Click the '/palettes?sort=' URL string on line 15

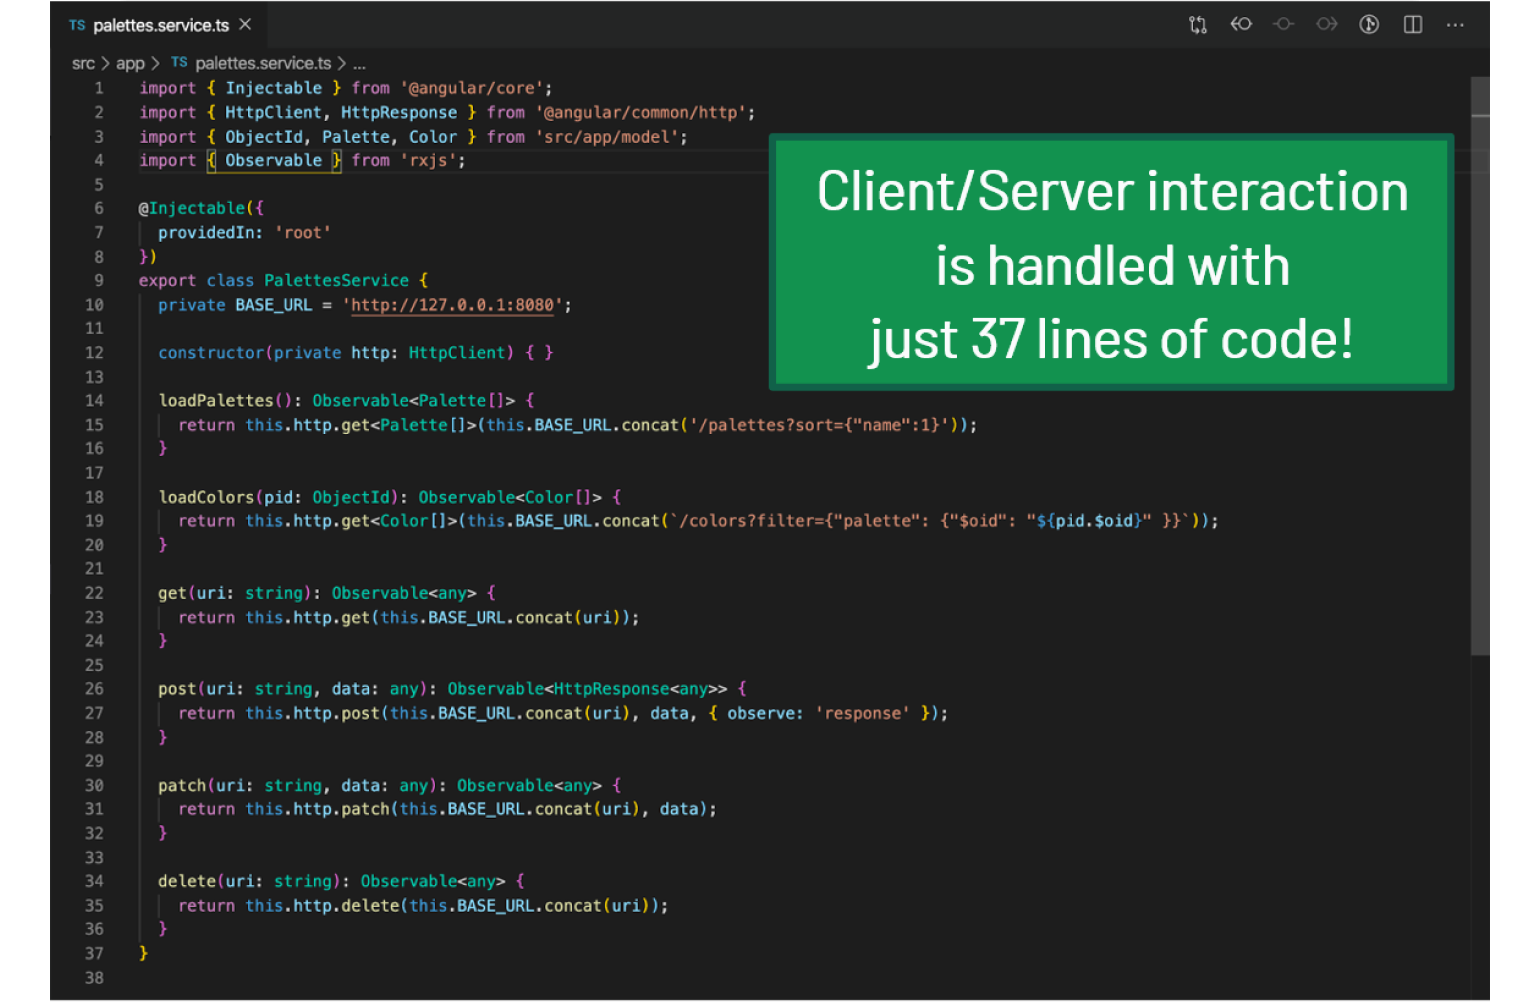[818, 425]
